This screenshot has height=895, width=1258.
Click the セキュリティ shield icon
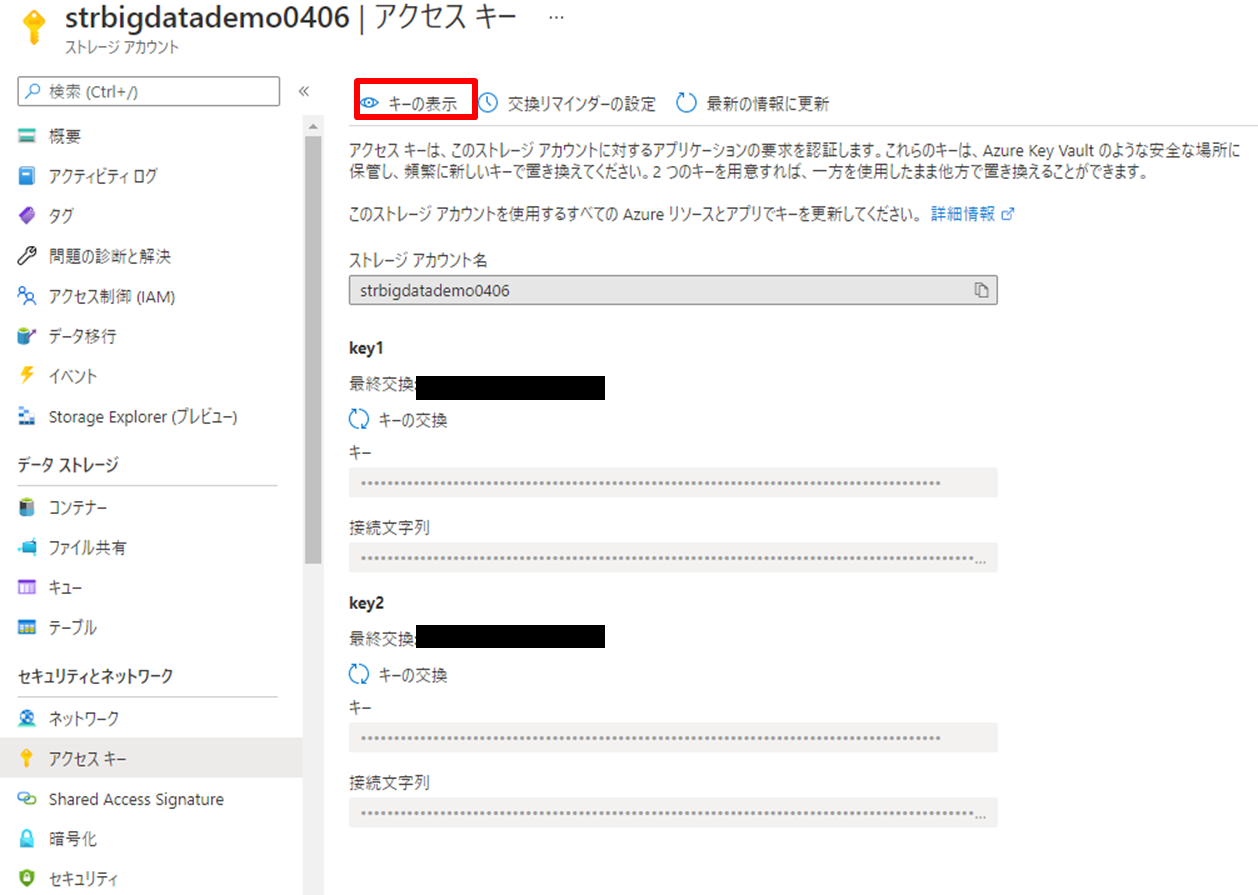click(27, 879)
